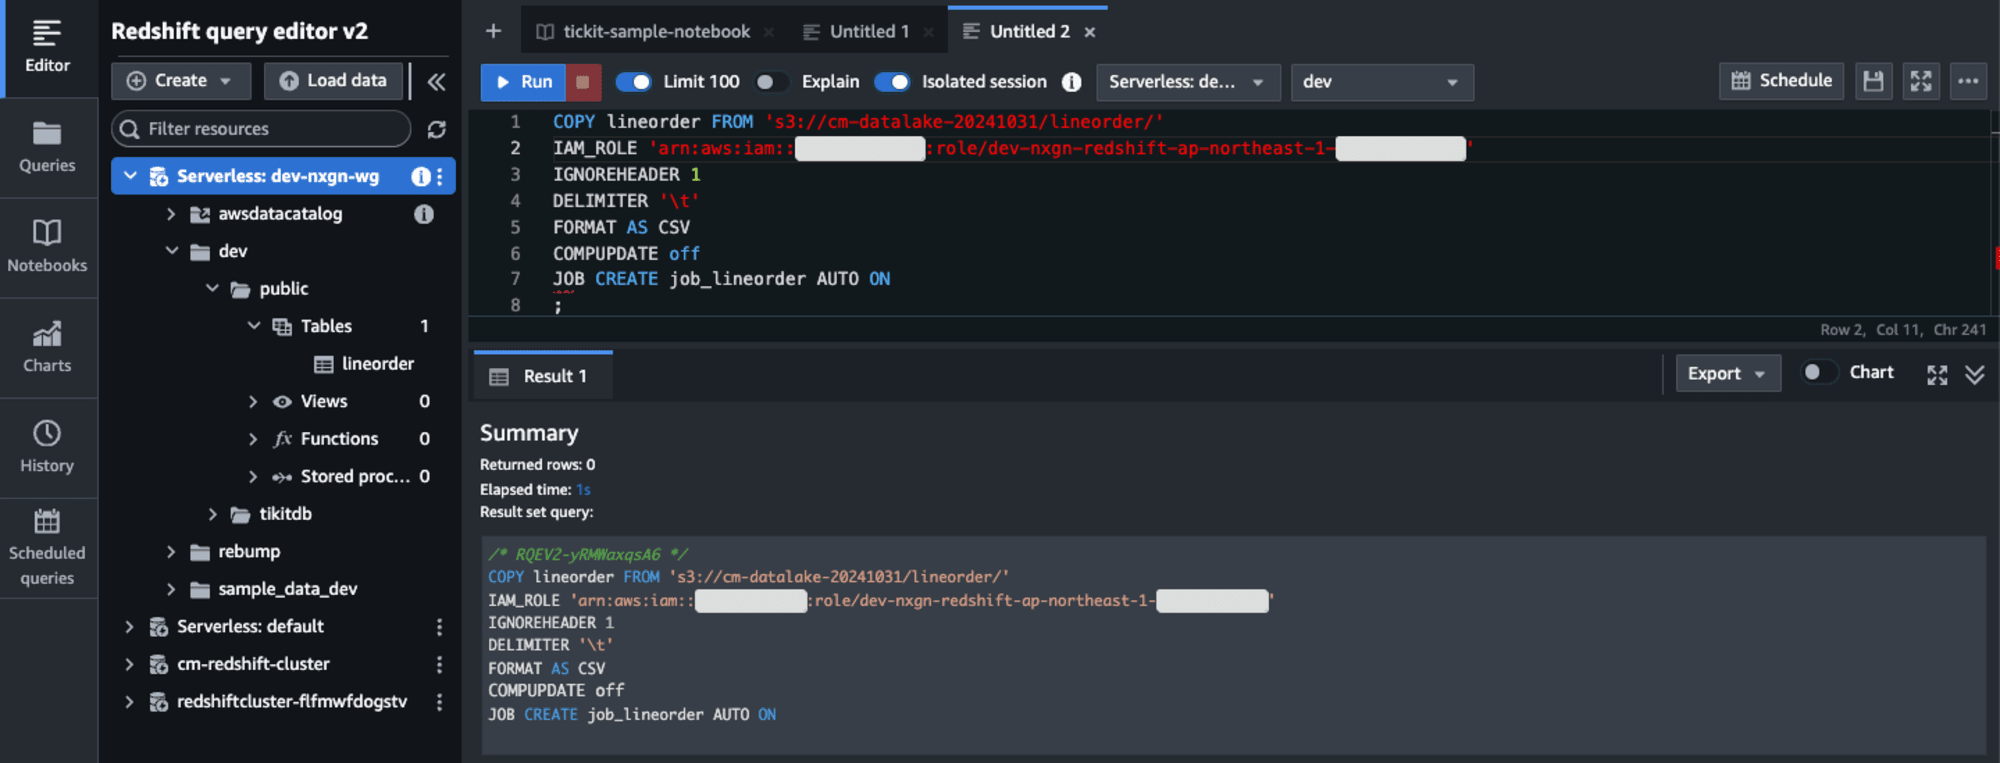Expand the awsdatacatalog node
The image size is (2000, 763).
click(x=171, y=214)
